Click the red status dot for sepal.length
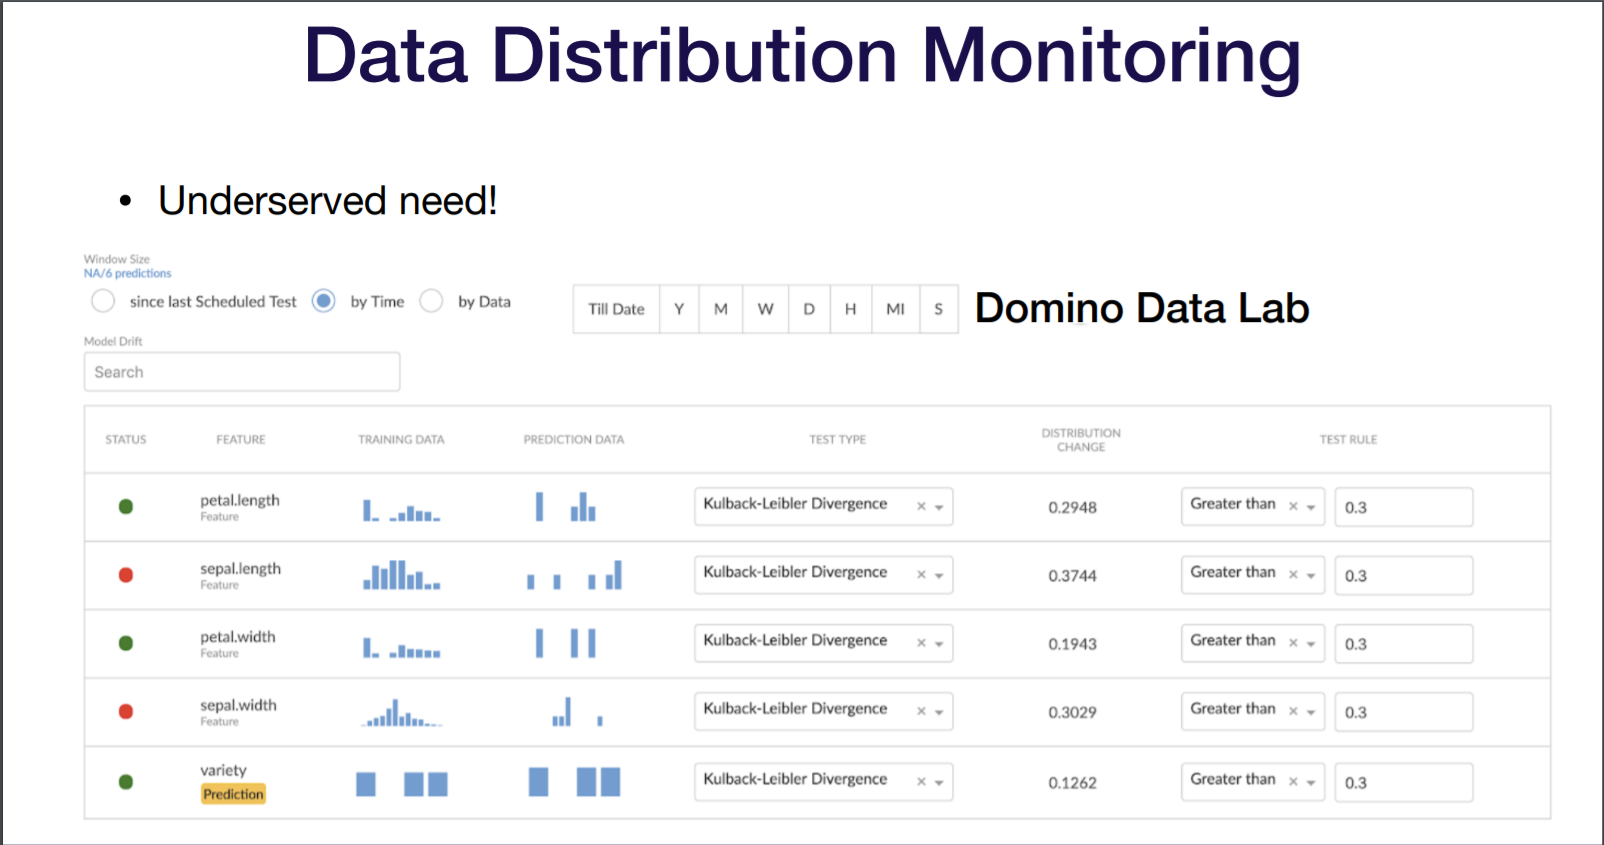Image resolution: width=1604 pixels, height=845 pixels. (126, 575)
